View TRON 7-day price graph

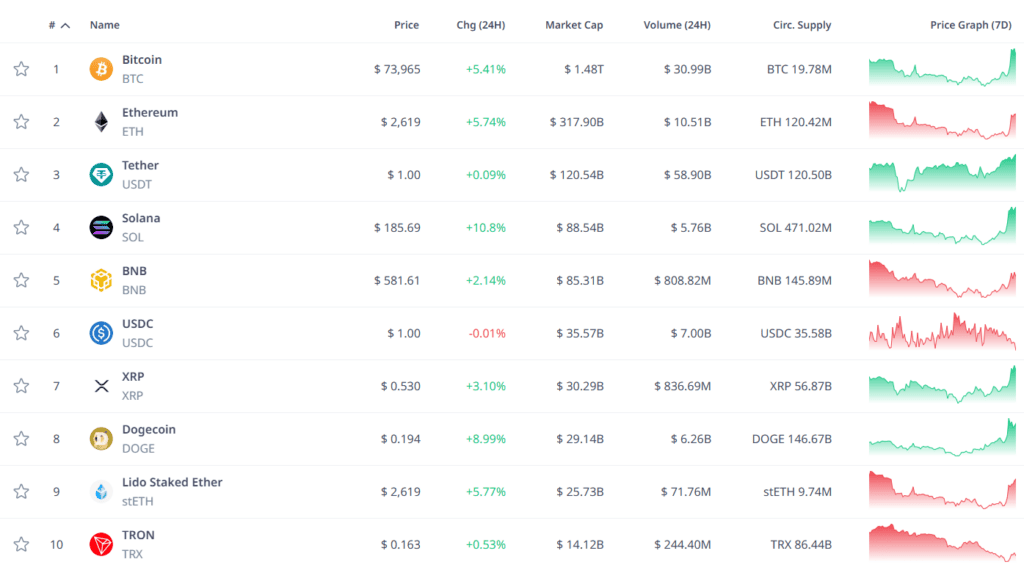coord(942,543)
